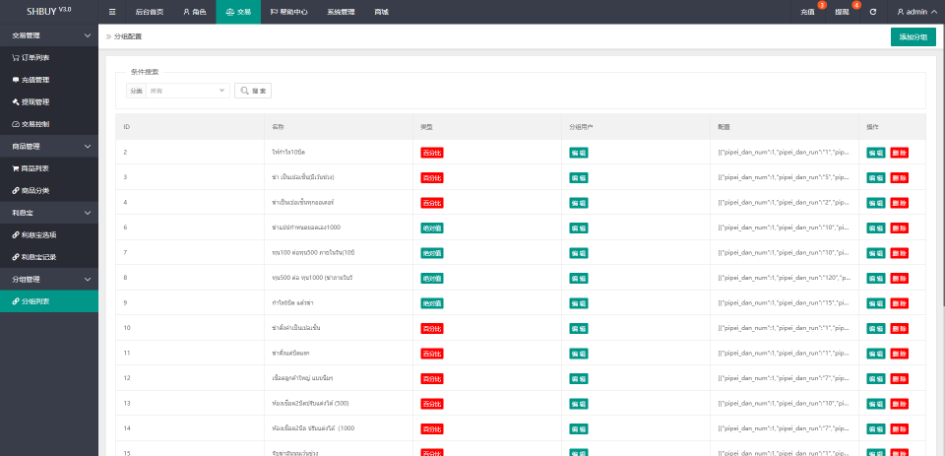Open the 系统管理 tab
This screenshot has height=456, width=945.
click(341, 11)
